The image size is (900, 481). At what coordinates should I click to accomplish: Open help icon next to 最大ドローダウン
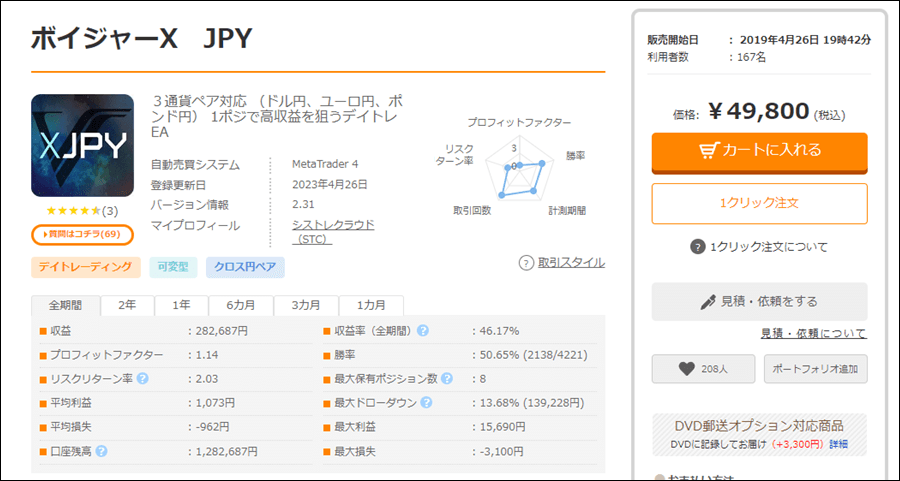[426, 403]
